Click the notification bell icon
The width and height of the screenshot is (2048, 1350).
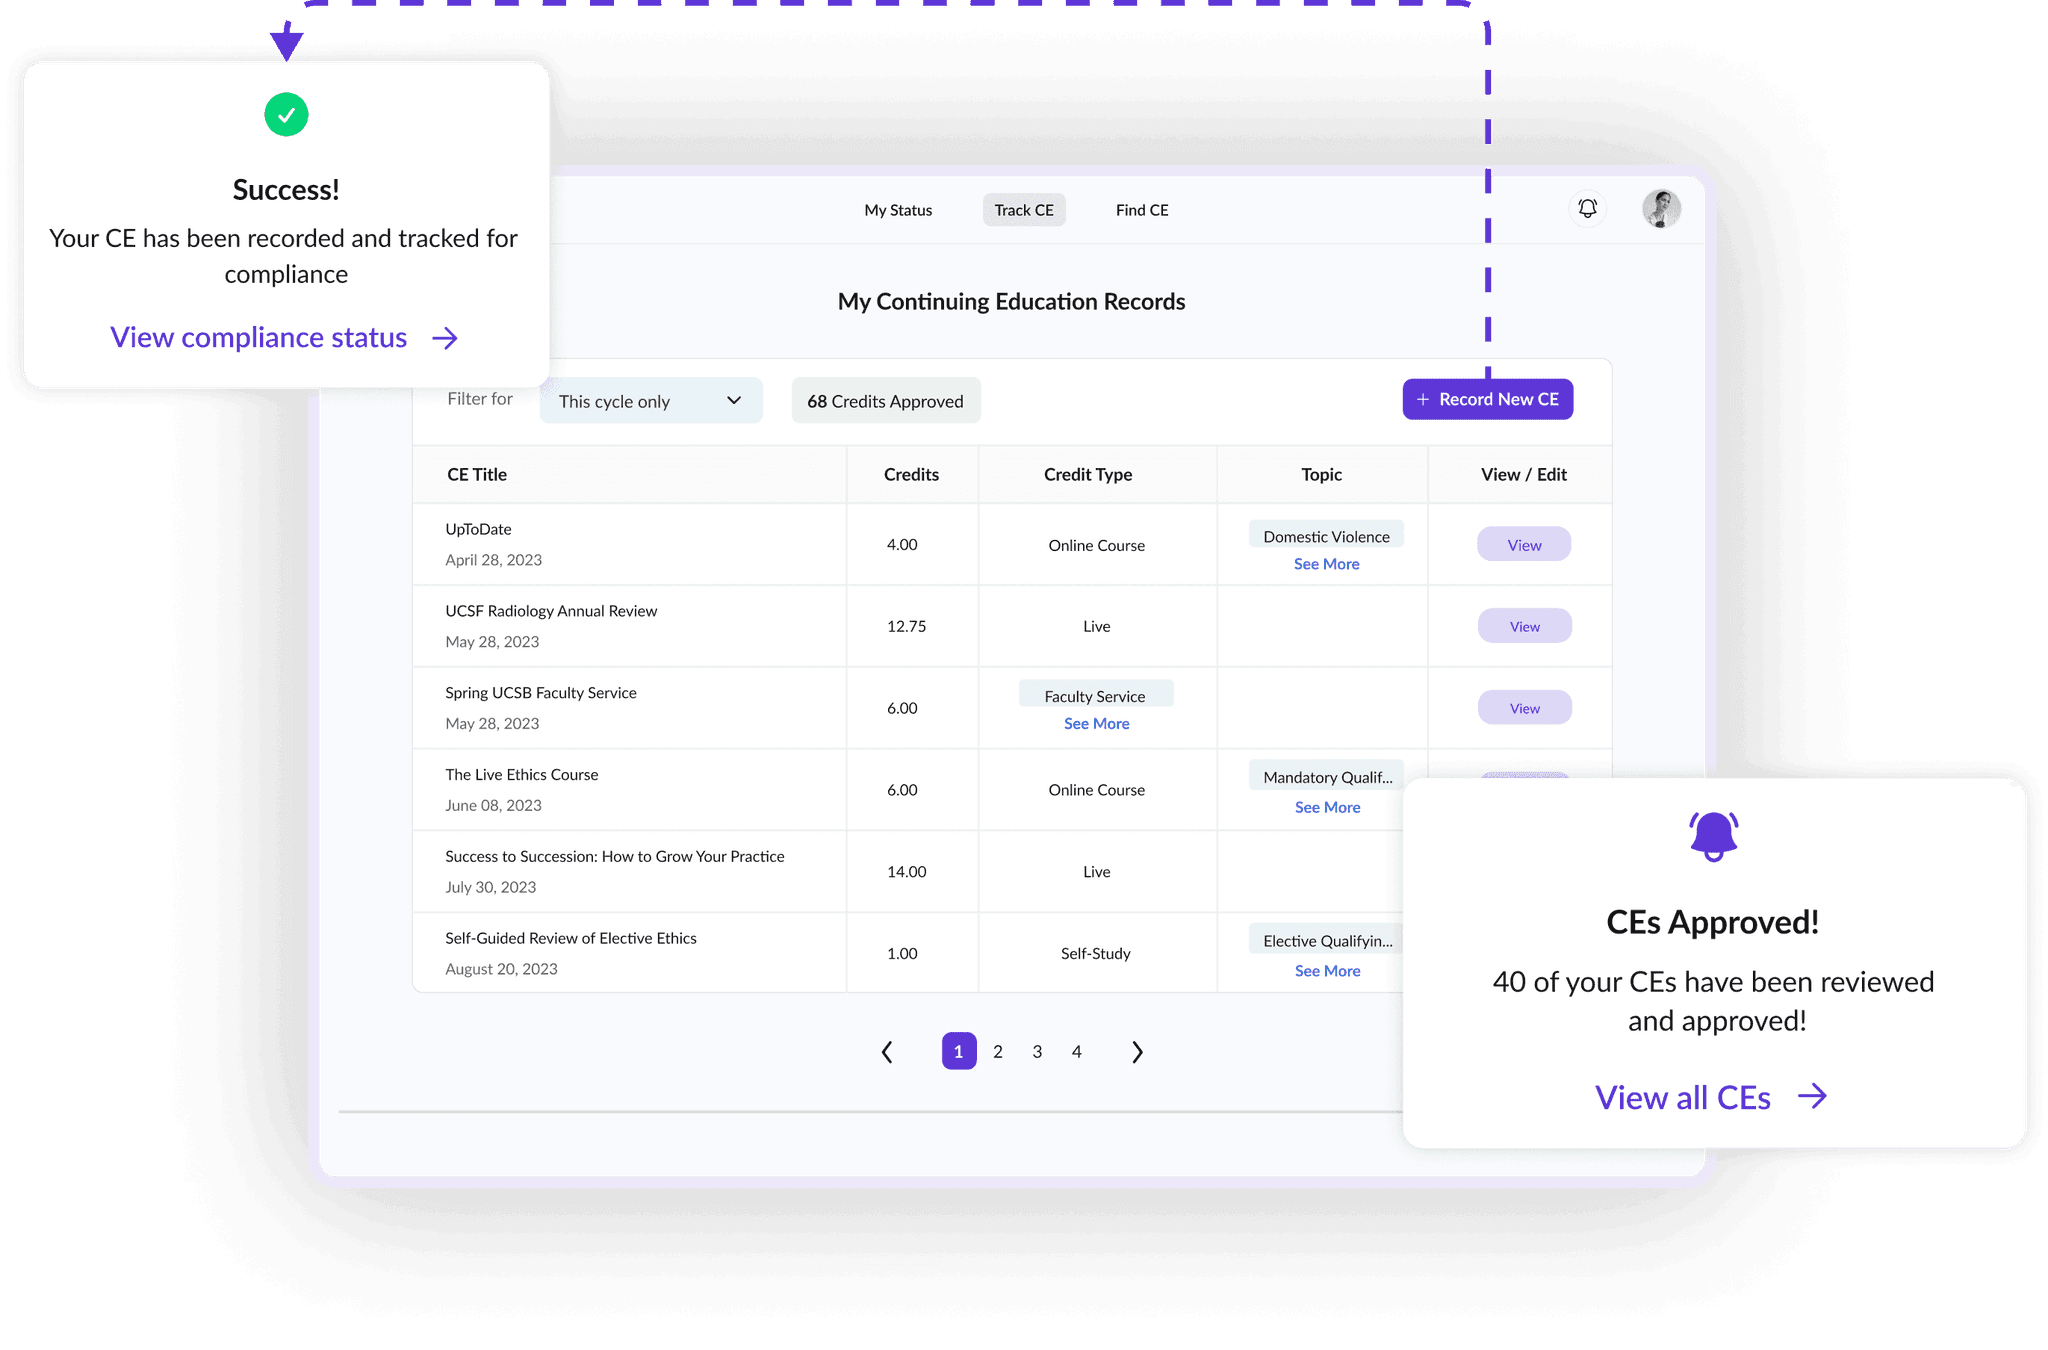[x=1586, y=209]
